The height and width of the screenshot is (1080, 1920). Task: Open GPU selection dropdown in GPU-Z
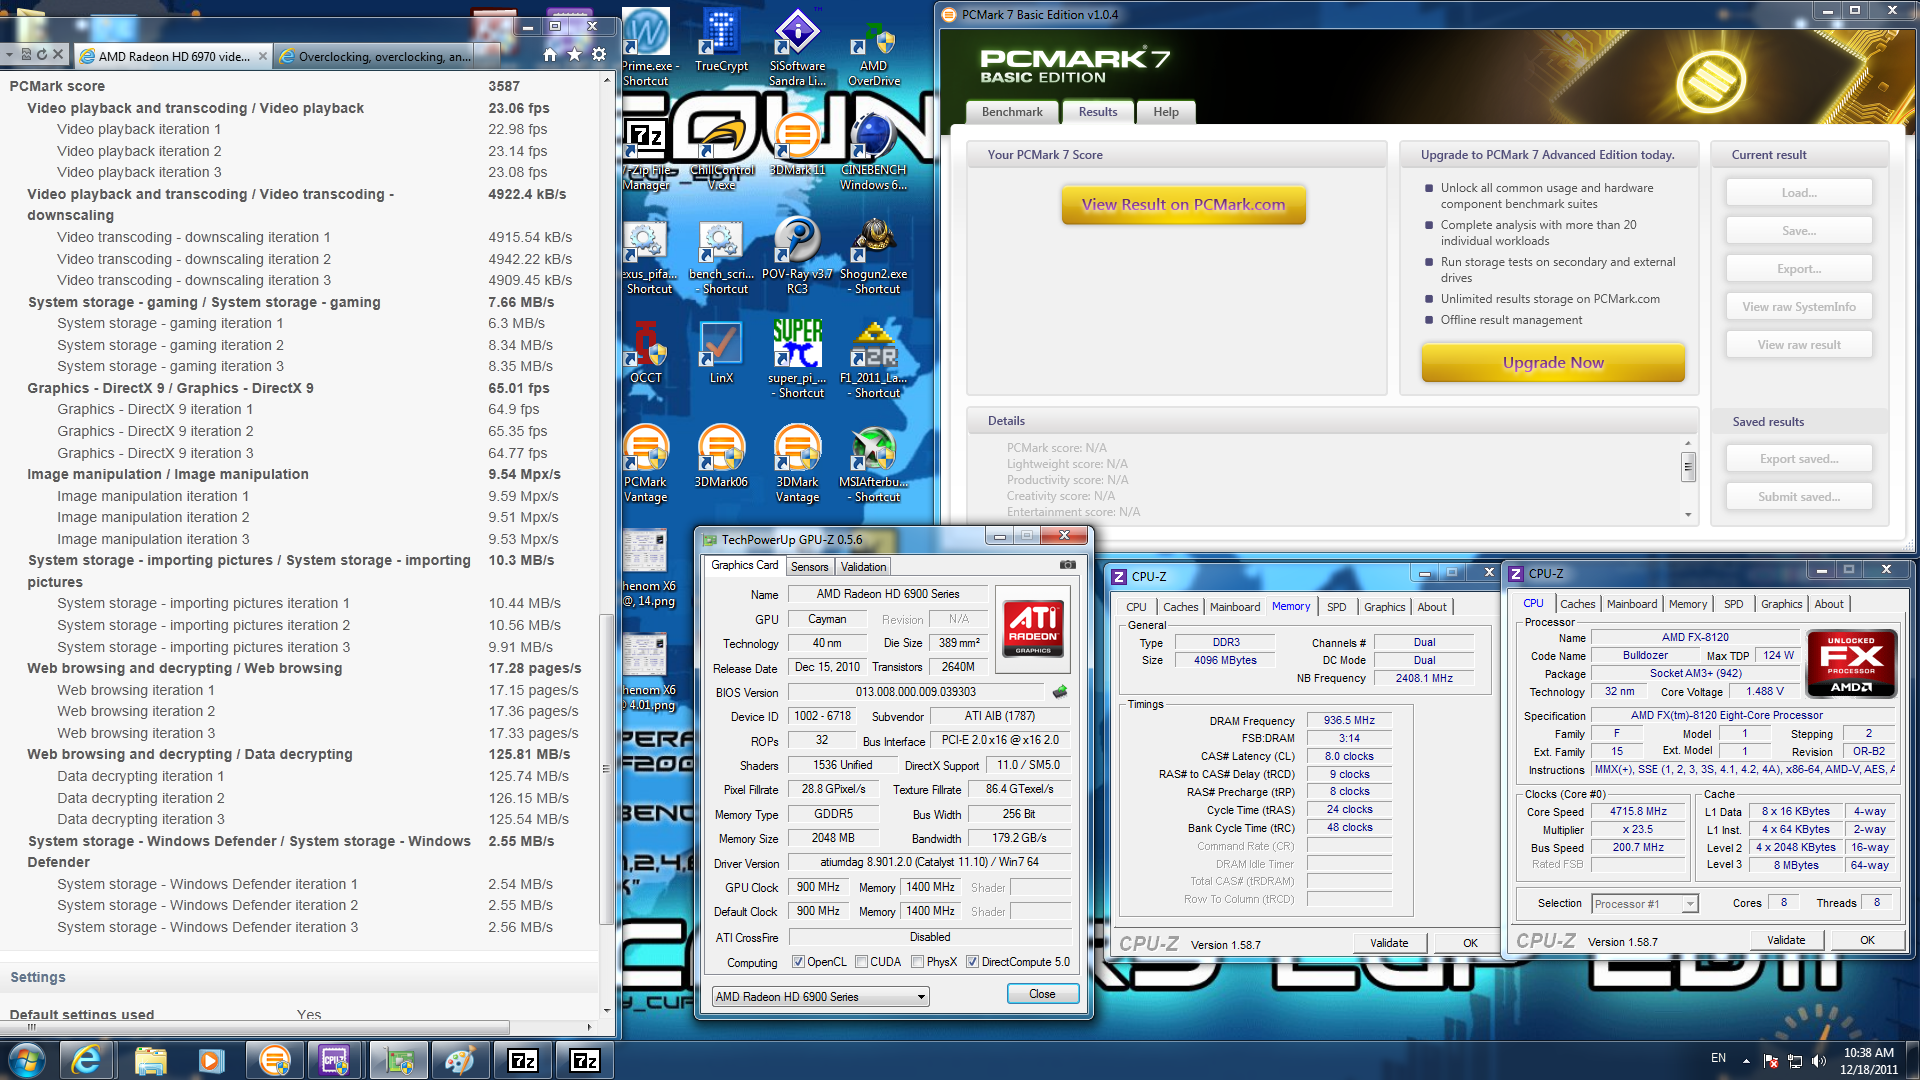pos(820,997)
